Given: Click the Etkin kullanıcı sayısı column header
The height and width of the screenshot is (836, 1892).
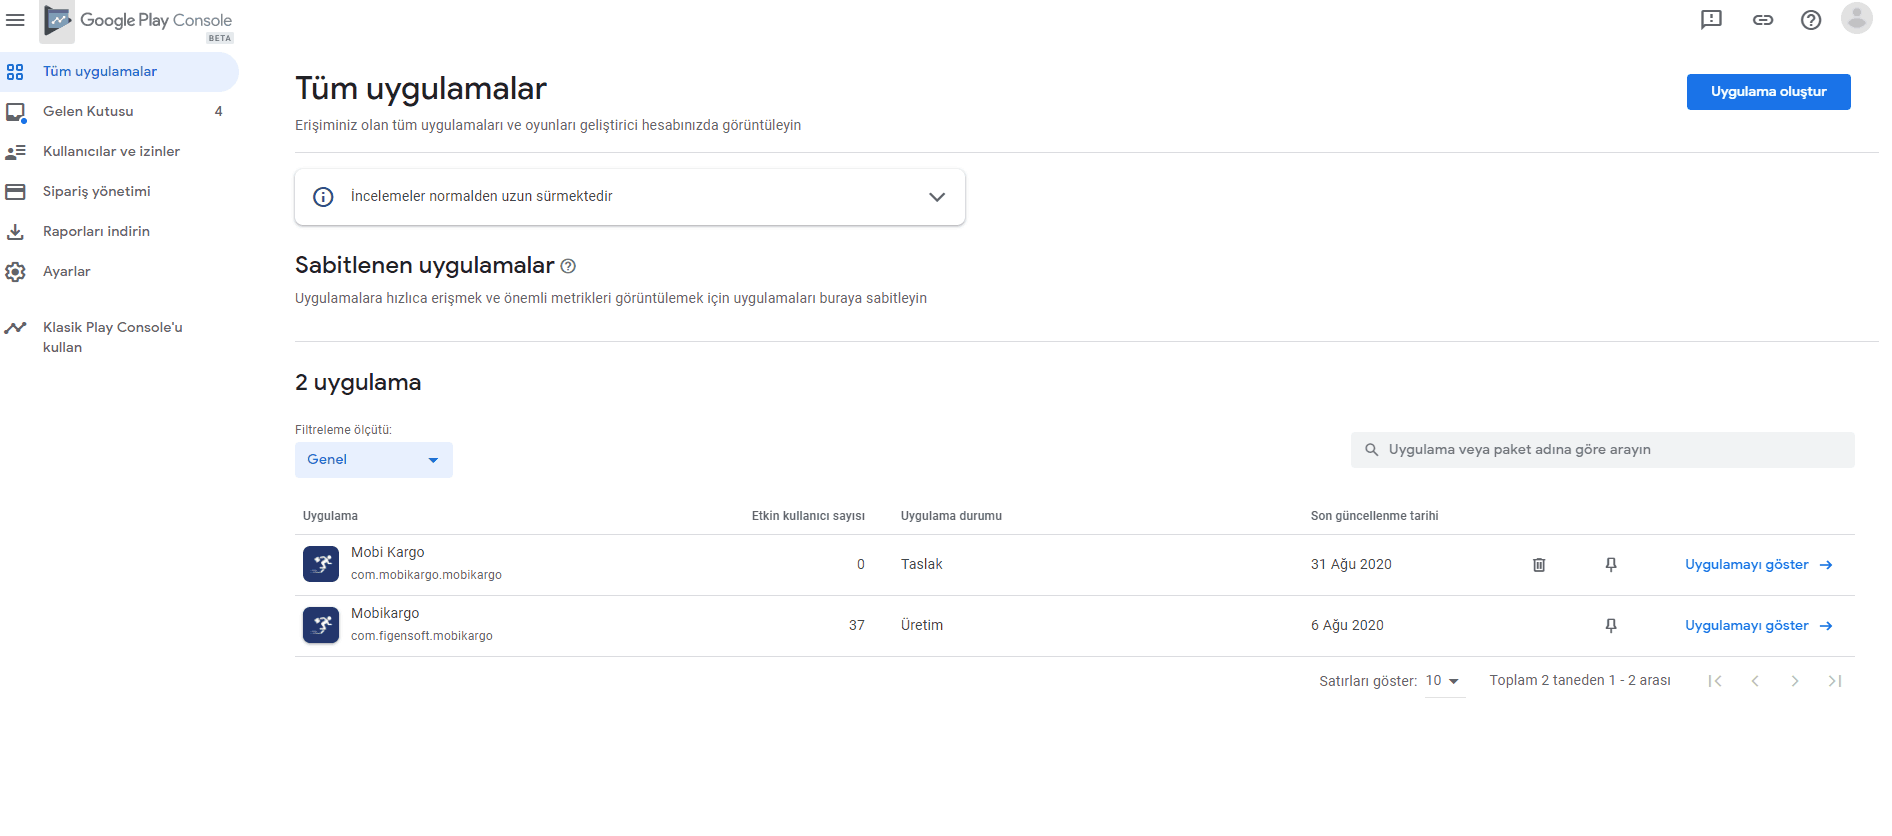Looking at the screenshot, I should 808,516.
